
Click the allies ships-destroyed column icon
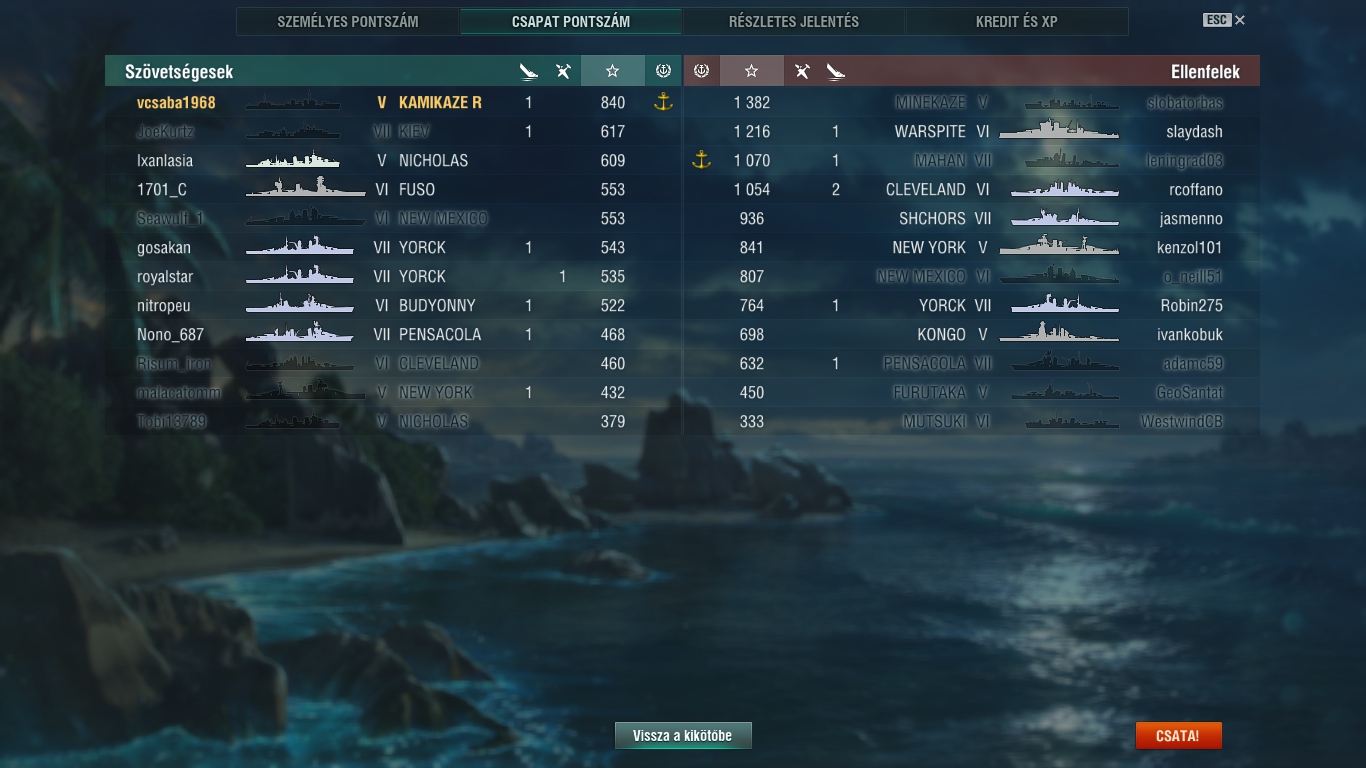pyautogui.click(x=529, y=71)
